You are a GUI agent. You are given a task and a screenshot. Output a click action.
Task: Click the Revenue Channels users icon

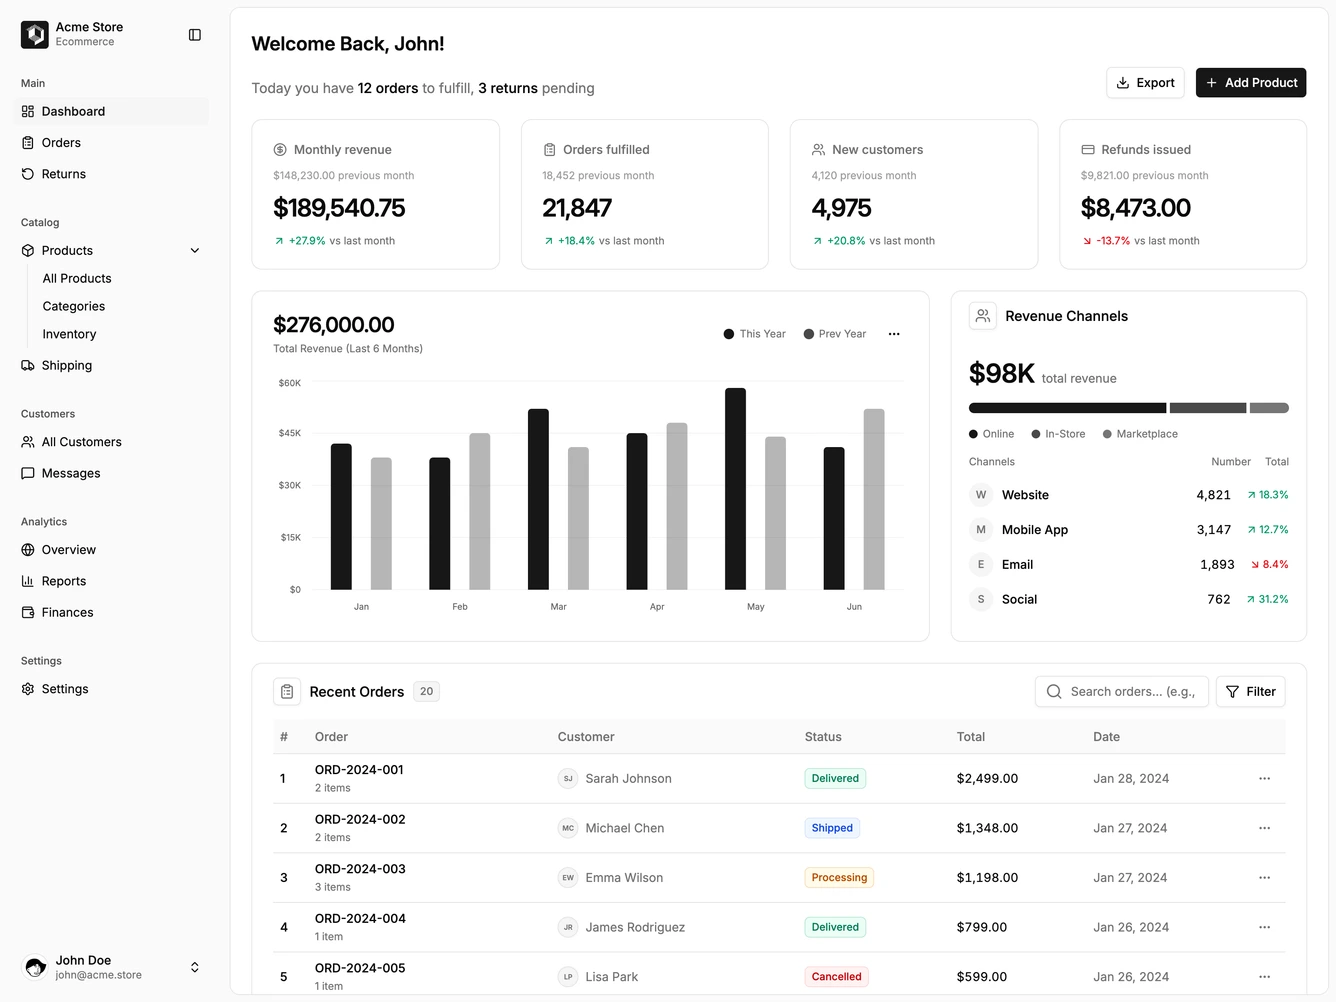pyautogui.click(x=983, y=316)
